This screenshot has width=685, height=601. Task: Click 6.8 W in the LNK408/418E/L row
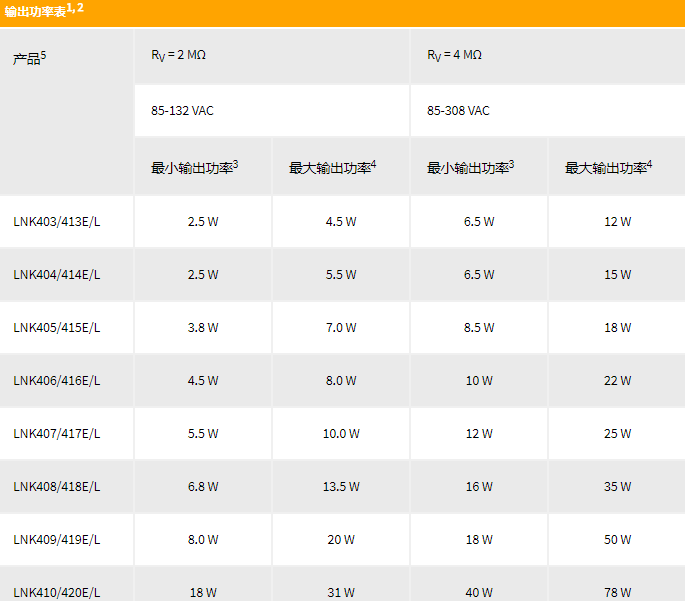tap(203, 487)
